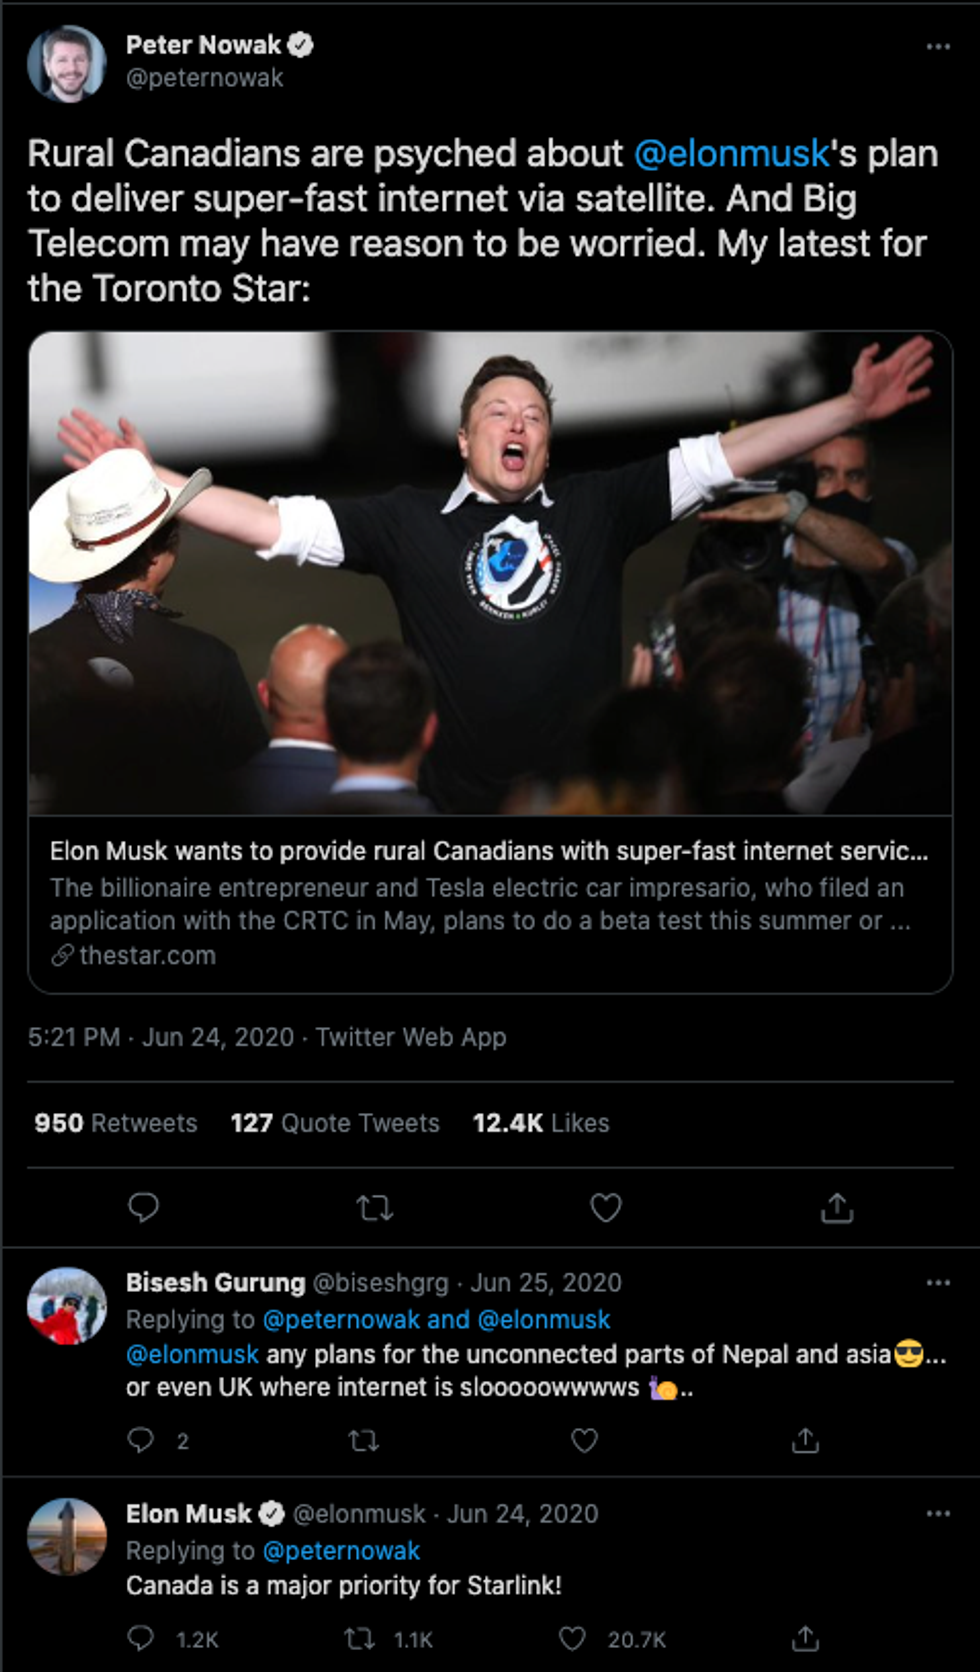Open more options on Bisesh Gurung's reply
The image size is (980, 1672).
(x=938, y=1283)
